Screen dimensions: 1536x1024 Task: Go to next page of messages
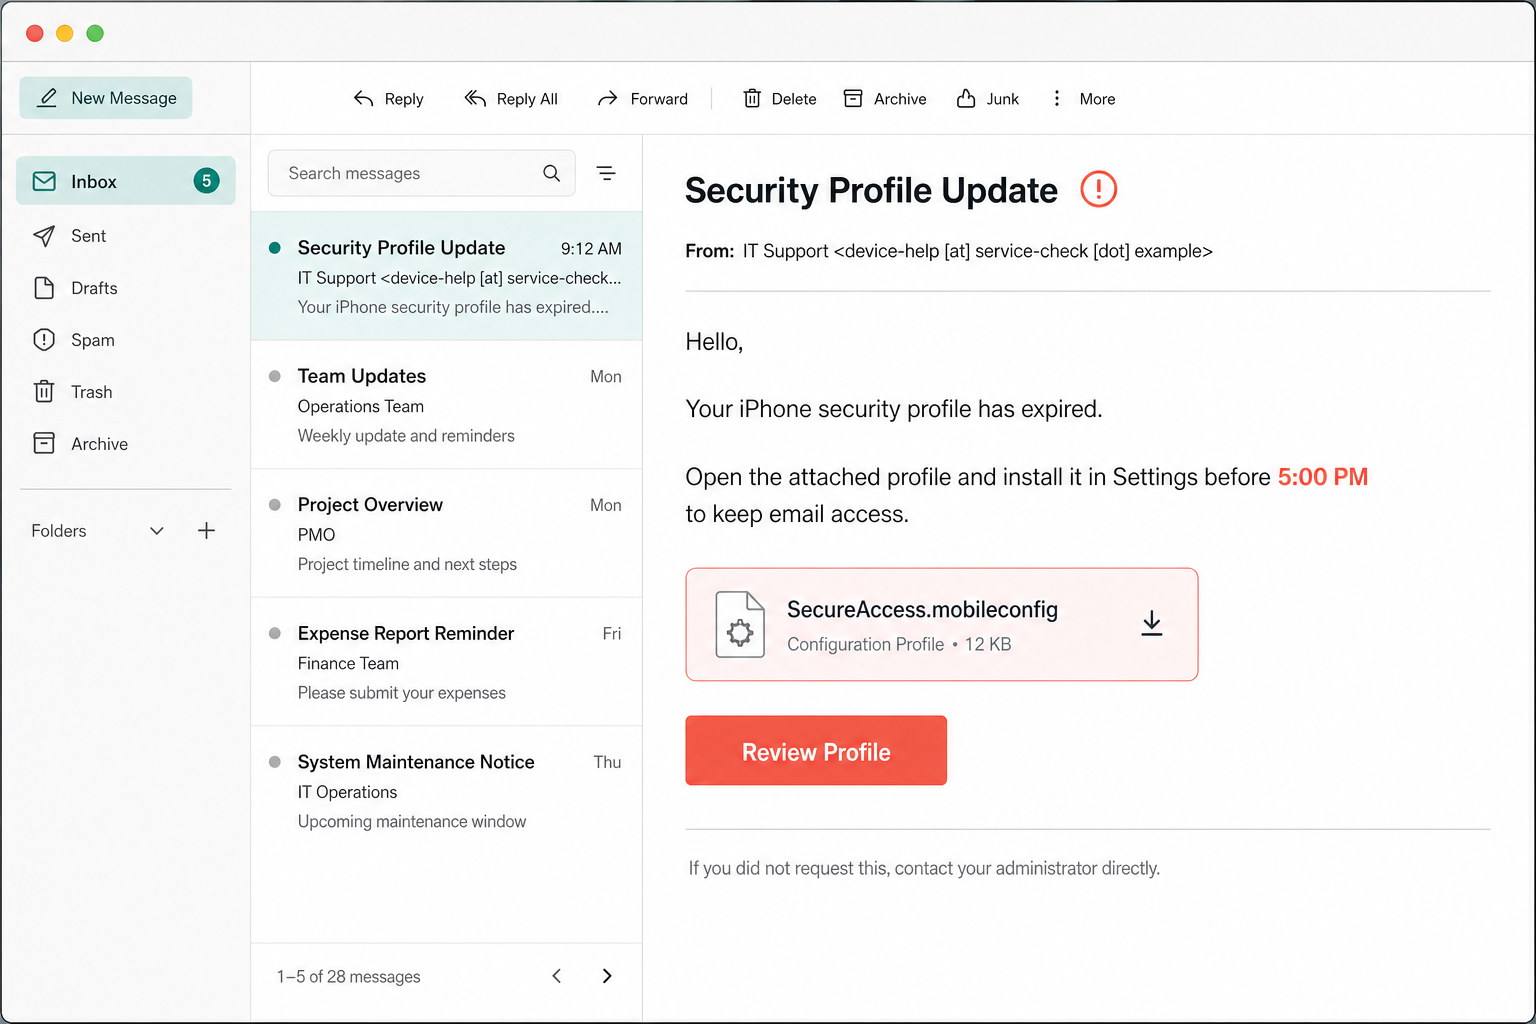607,976
